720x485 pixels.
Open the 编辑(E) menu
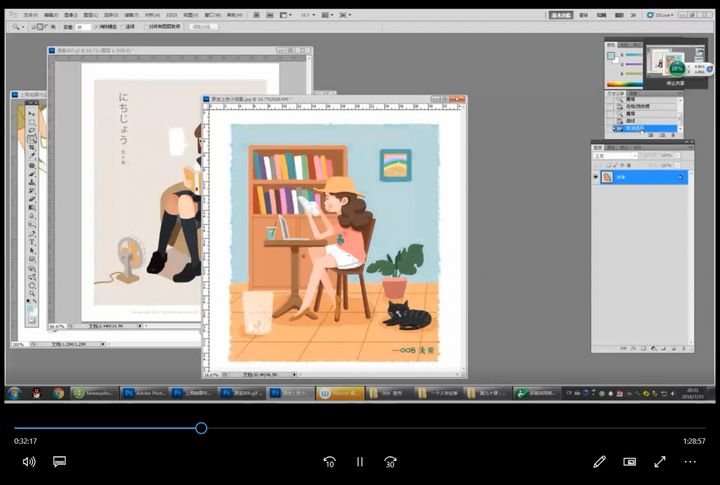(x=51, y=15)
